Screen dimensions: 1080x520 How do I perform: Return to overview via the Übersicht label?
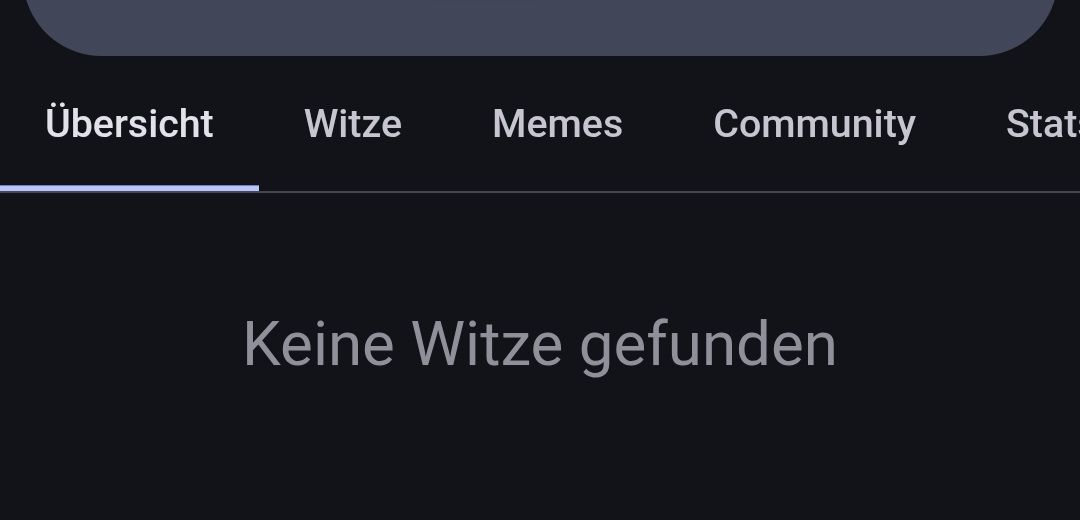[x=129, y=123]
